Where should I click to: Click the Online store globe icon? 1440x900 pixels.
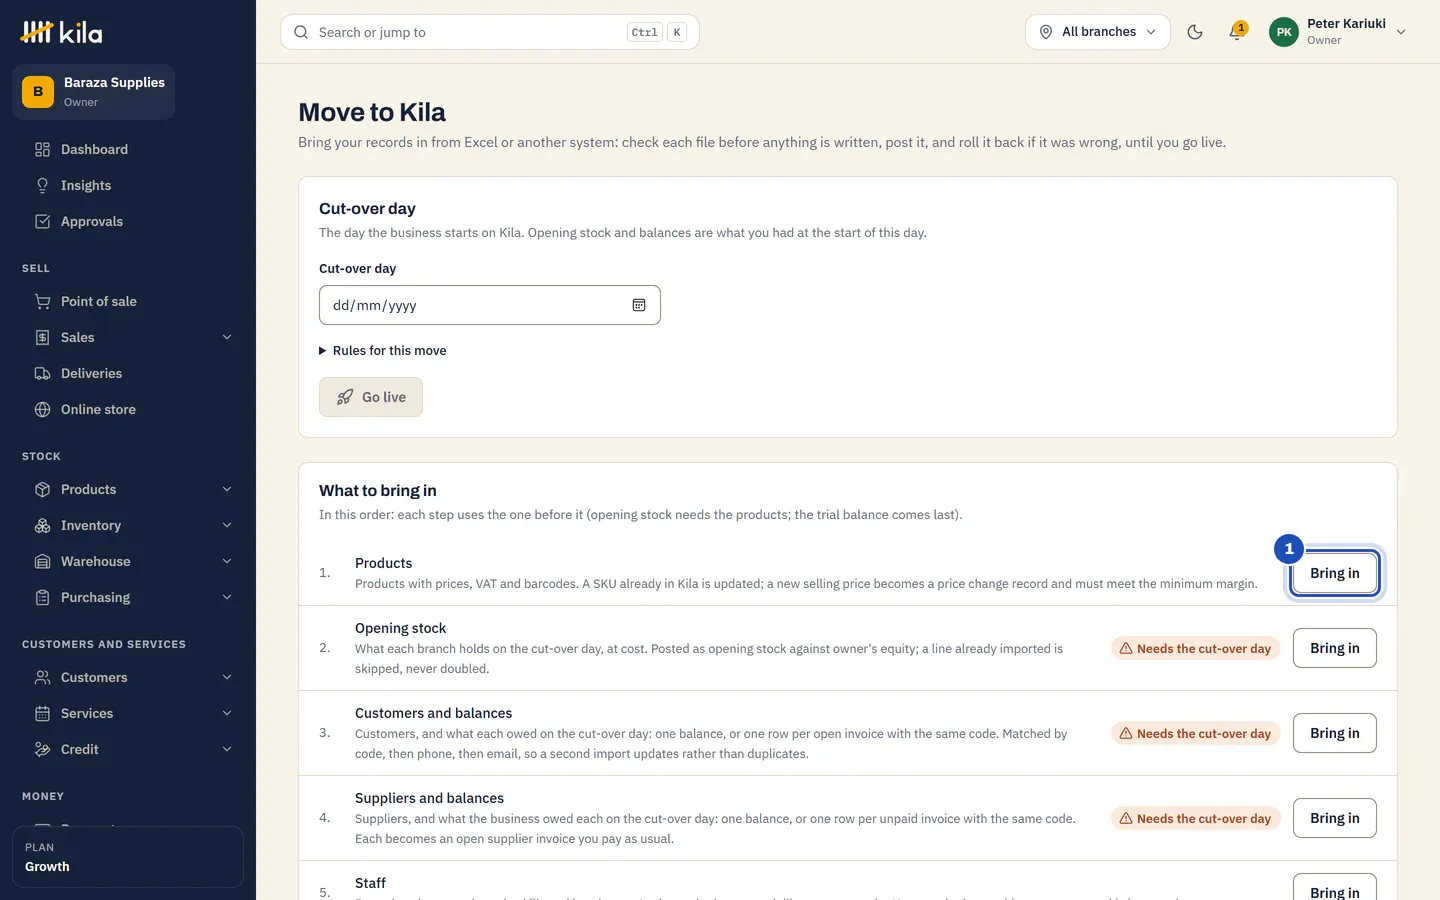click(x=42, y=410)
